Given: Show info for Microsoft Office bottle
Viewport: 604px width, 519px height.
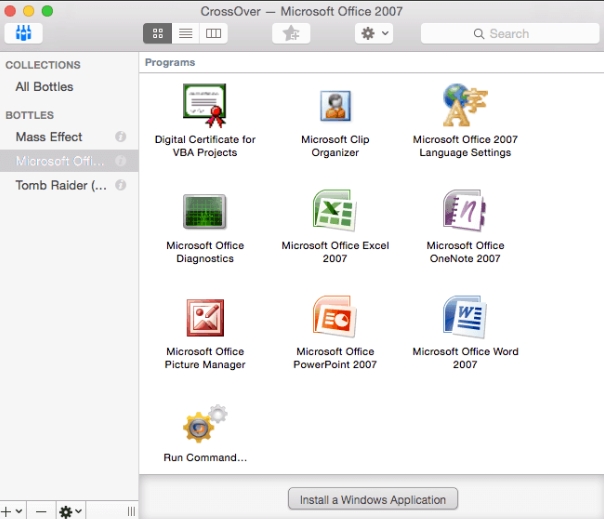Looking at the screenshot, I should point(121,161).
